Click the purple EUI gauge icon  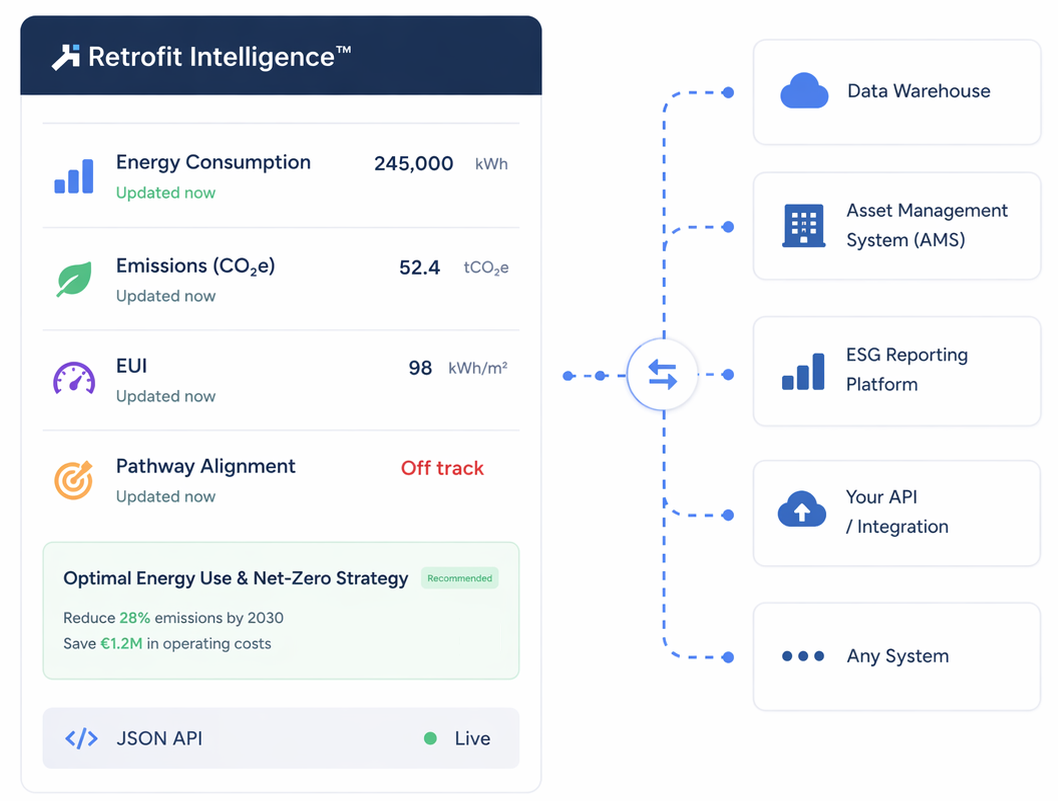(74, 379)
